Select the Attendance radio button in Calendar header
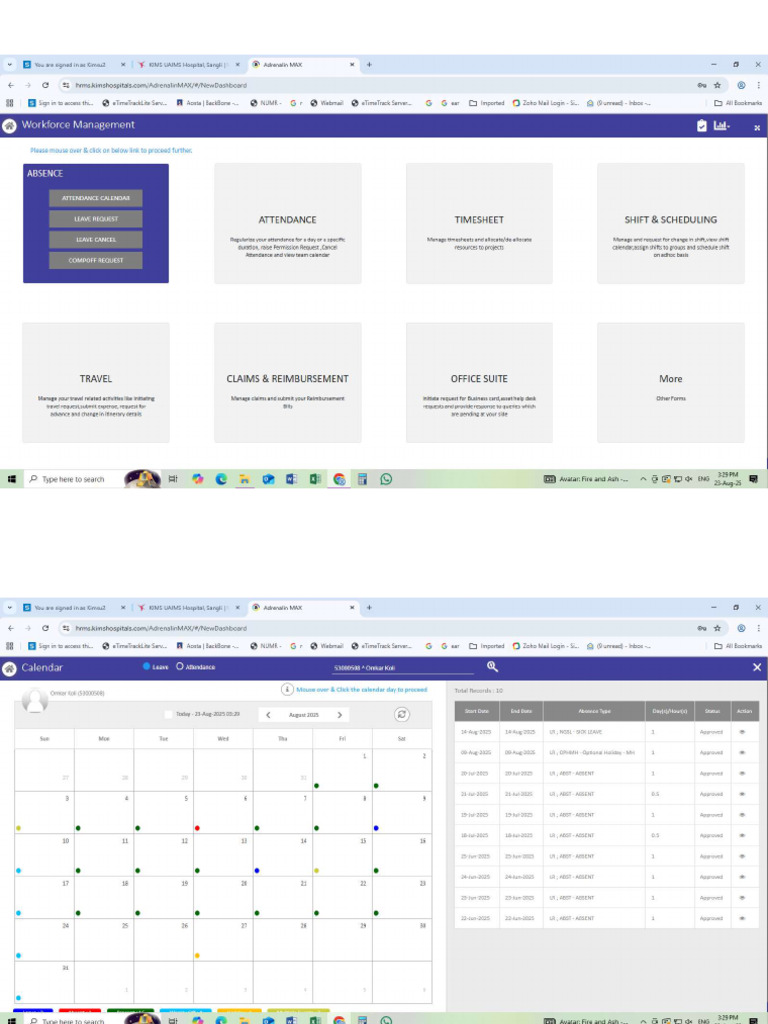768x1024 pixels. pyautogui.click(x=180, y=667)
